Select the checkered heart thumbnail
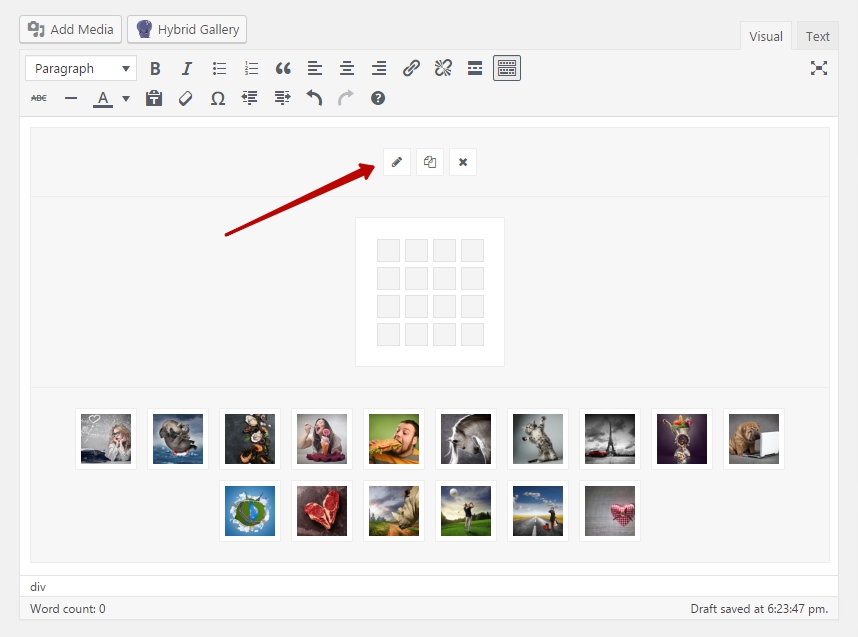858x637 pixels. (610, 511)
